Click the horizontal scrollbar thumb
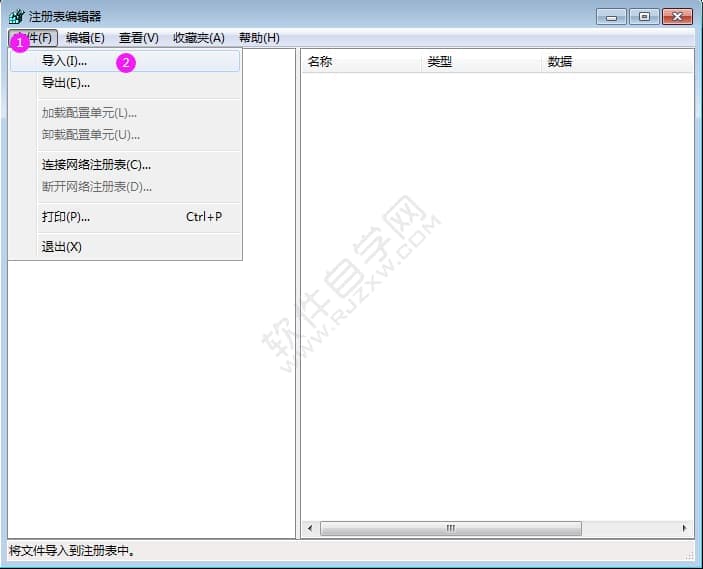This screenshot has height=569, width=703. [x=450, y=528]
